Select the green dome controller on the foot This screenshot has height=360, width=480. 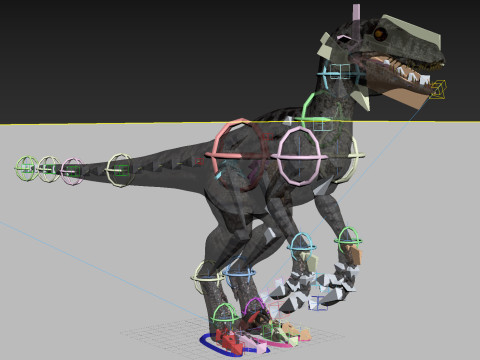tap(226, 313)
